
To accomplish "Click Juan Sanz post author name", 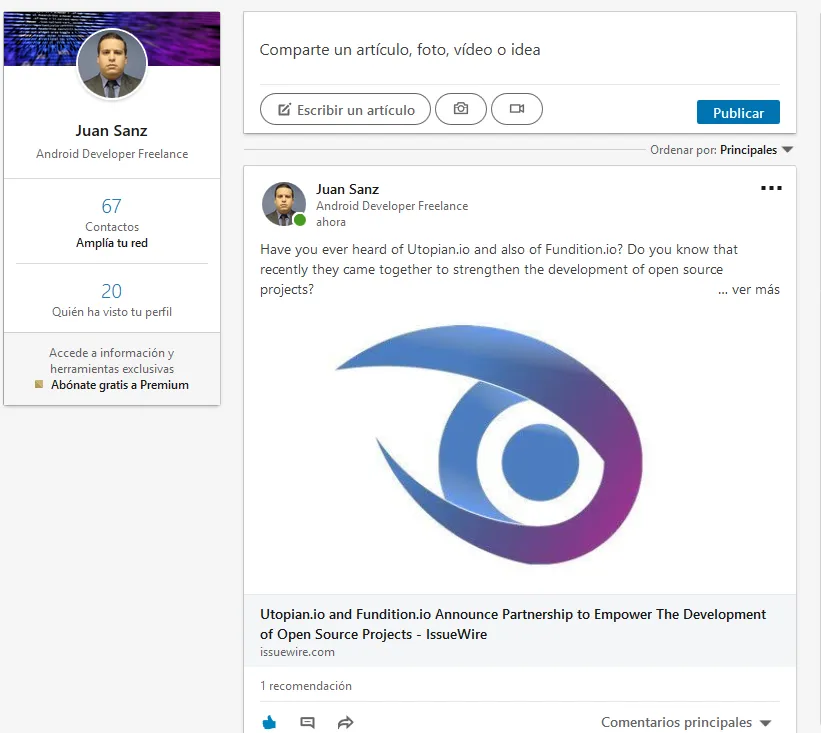I will (x=347, y=190).
